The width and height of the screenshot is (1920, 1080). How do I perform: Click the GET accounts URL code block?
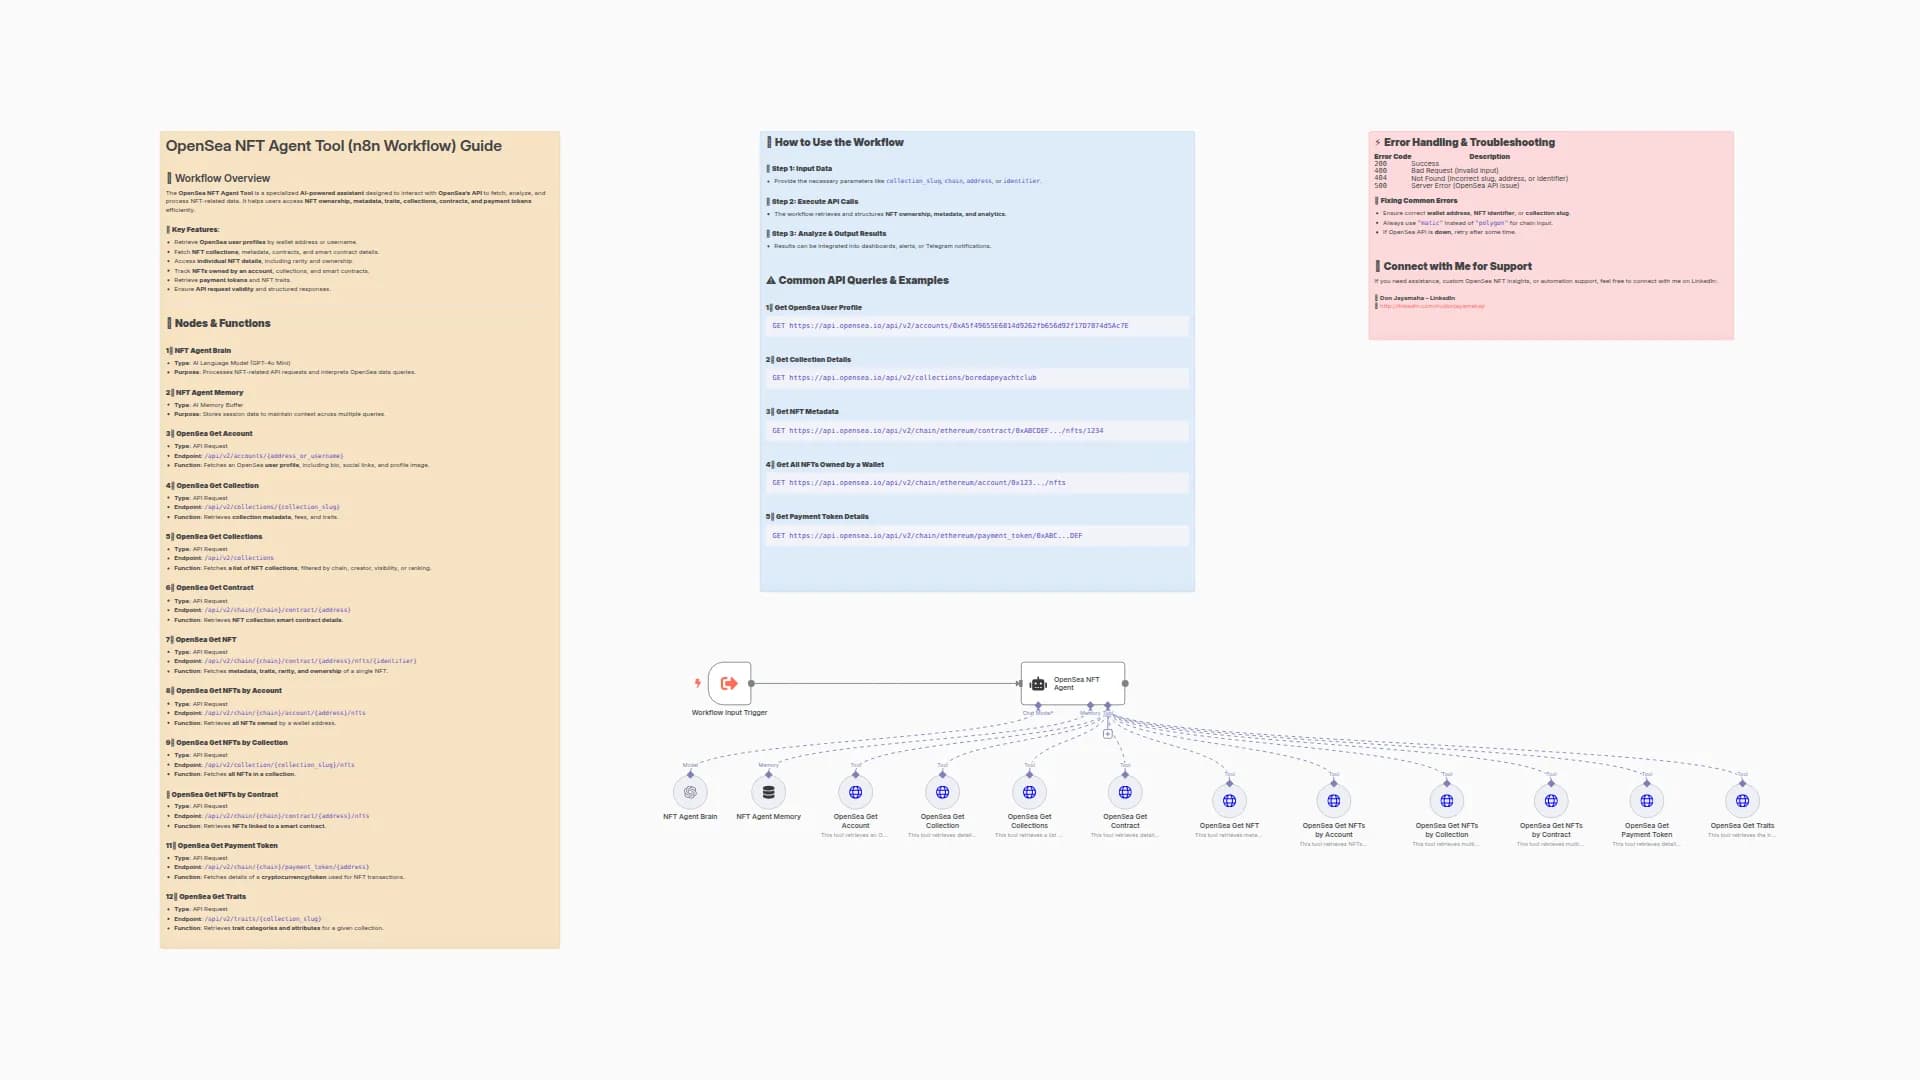977,326
